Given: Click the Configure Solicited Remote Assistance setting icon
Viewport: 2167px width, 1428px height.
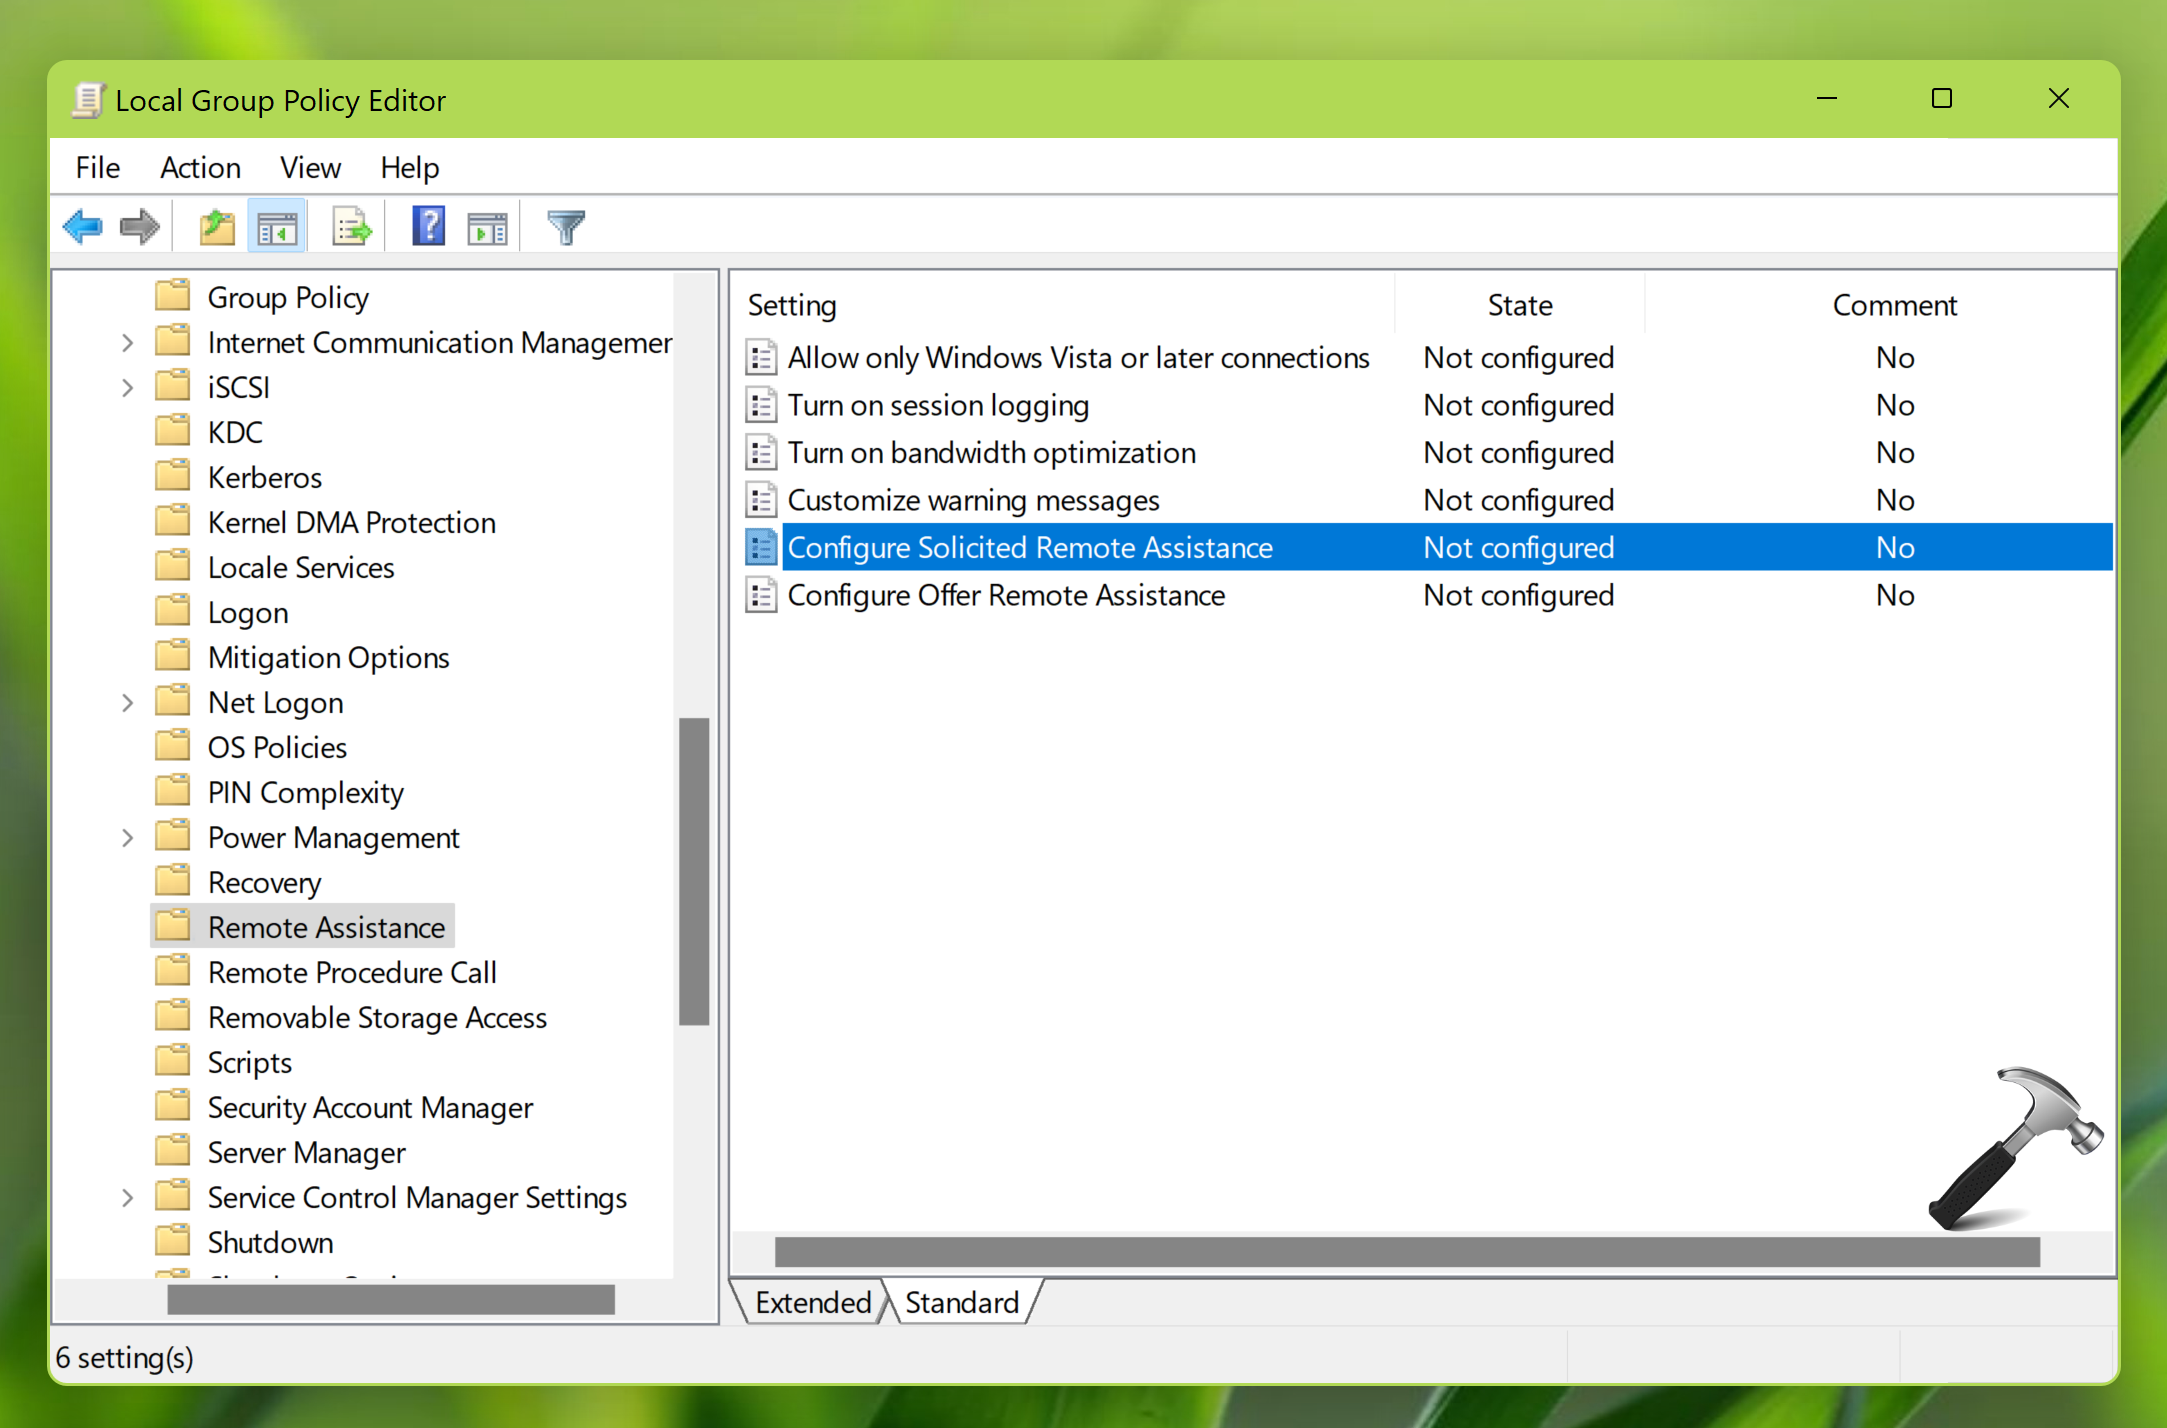Looking at the screenshot, I should 761,547.
